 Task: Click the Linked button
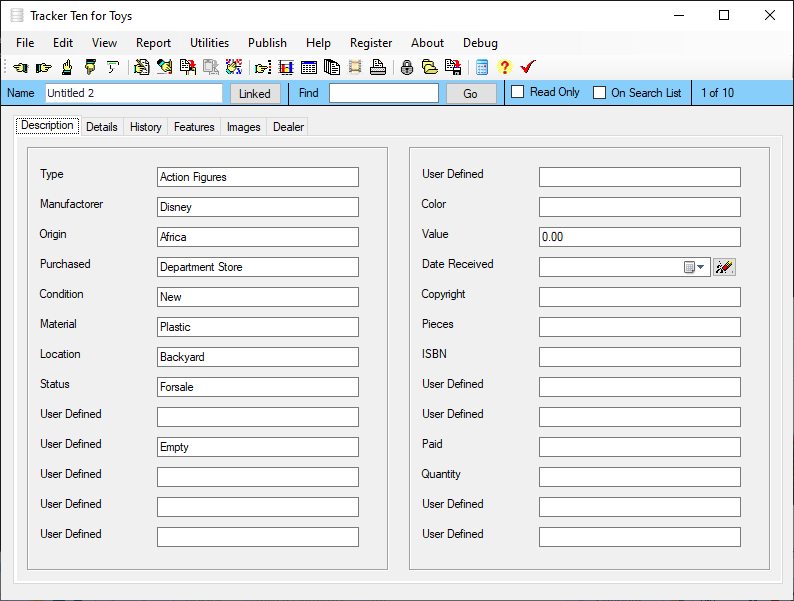tap(255, 94)
